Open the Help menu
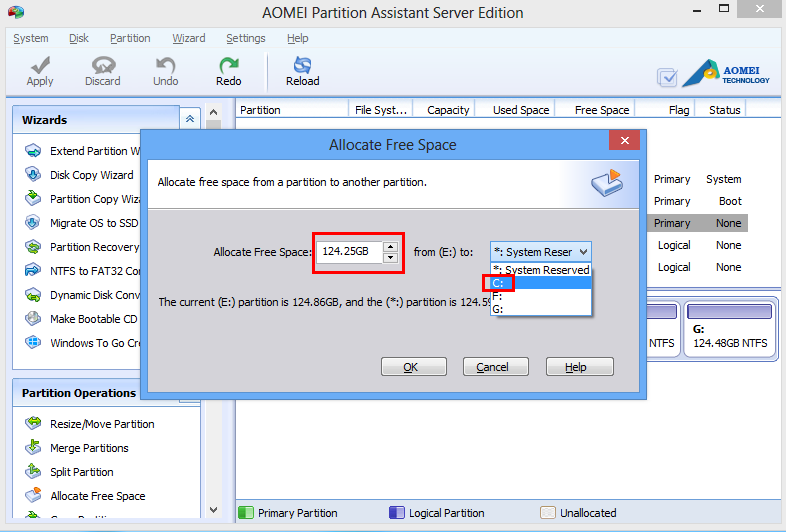The image size is (786, 532). pos(298,38)
